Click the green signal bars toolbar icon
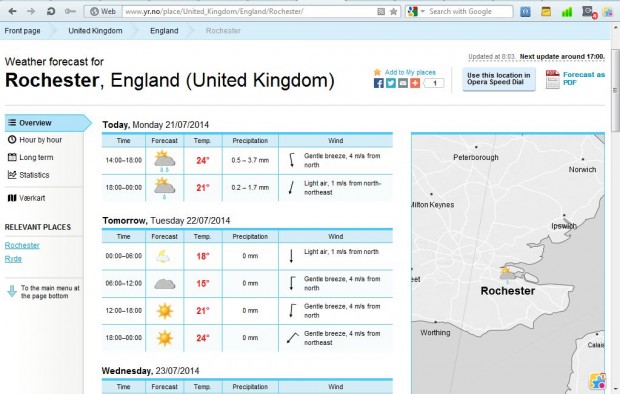Image resolution: width=620 pixels, height=394 pixels. tap(567, 11)
